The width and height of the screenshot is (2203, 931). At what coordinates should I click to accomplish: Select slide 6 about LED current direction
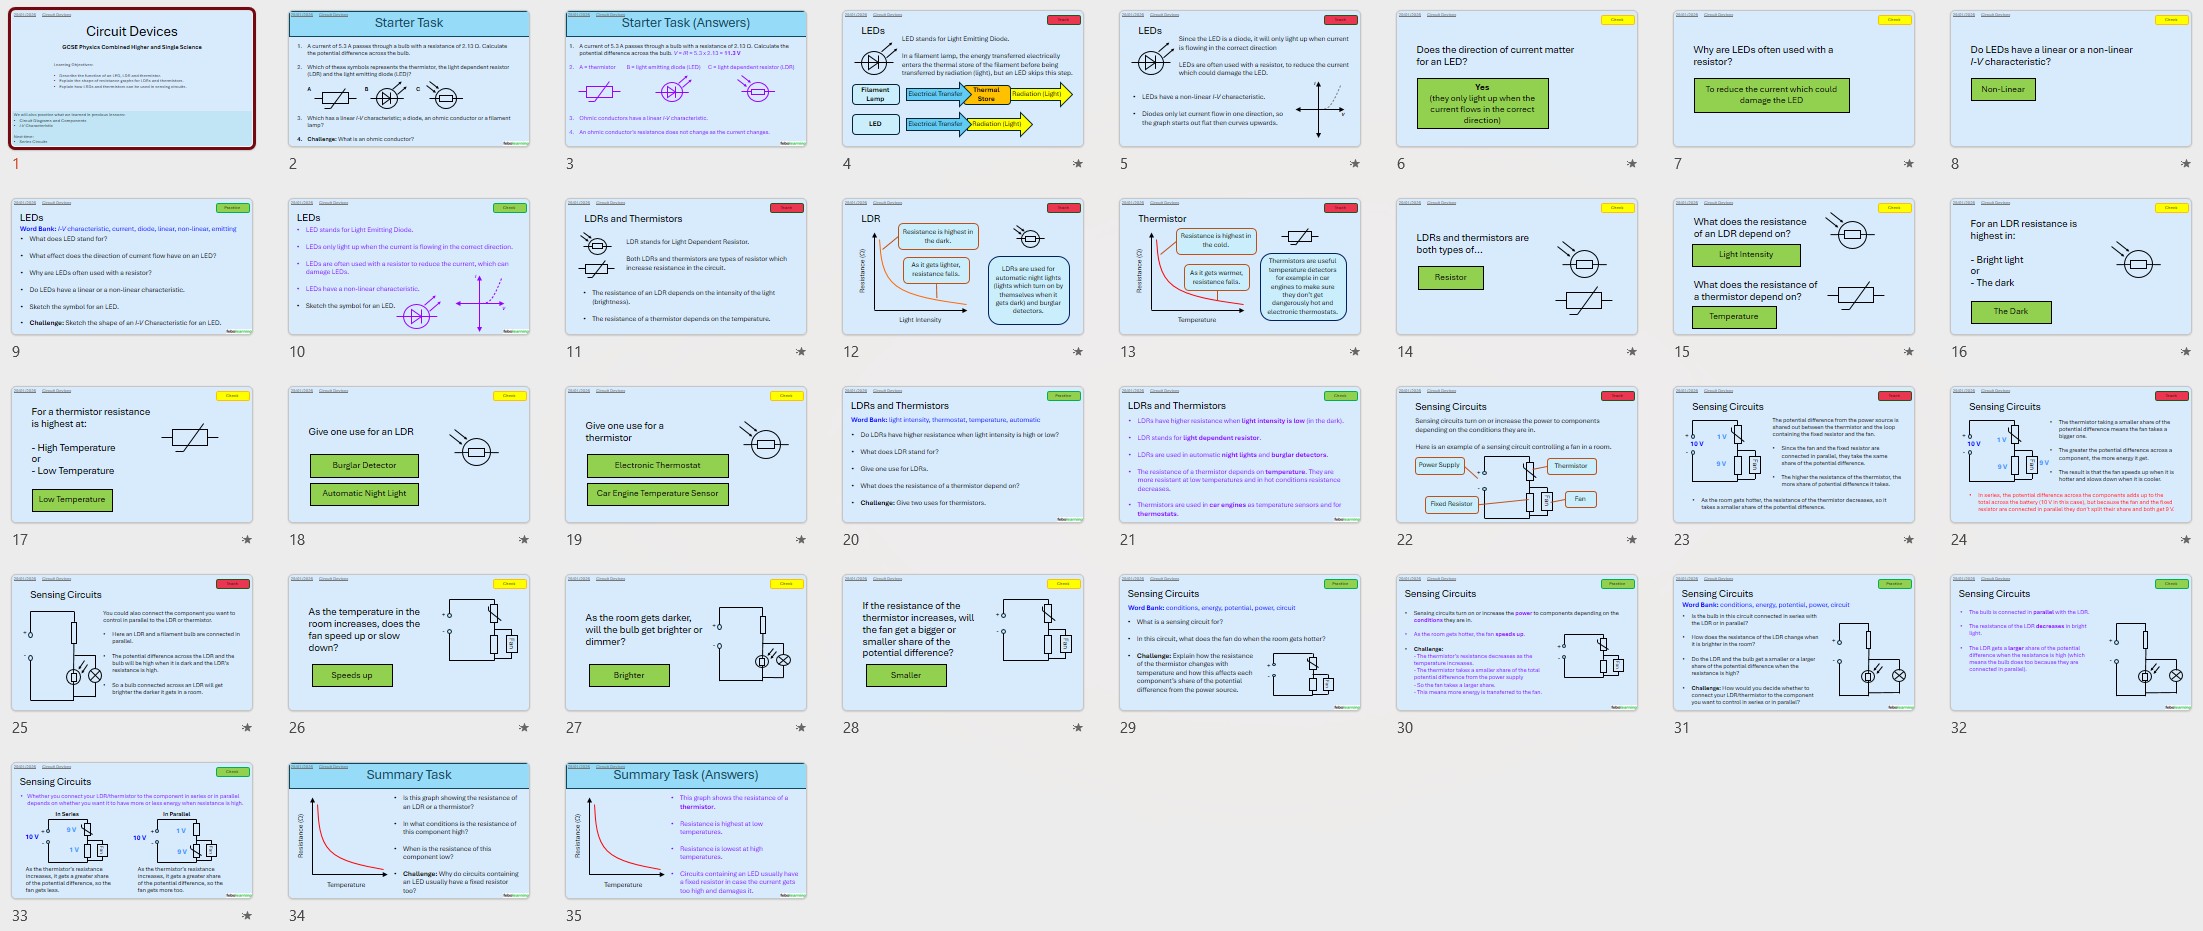click(1517, 79)
